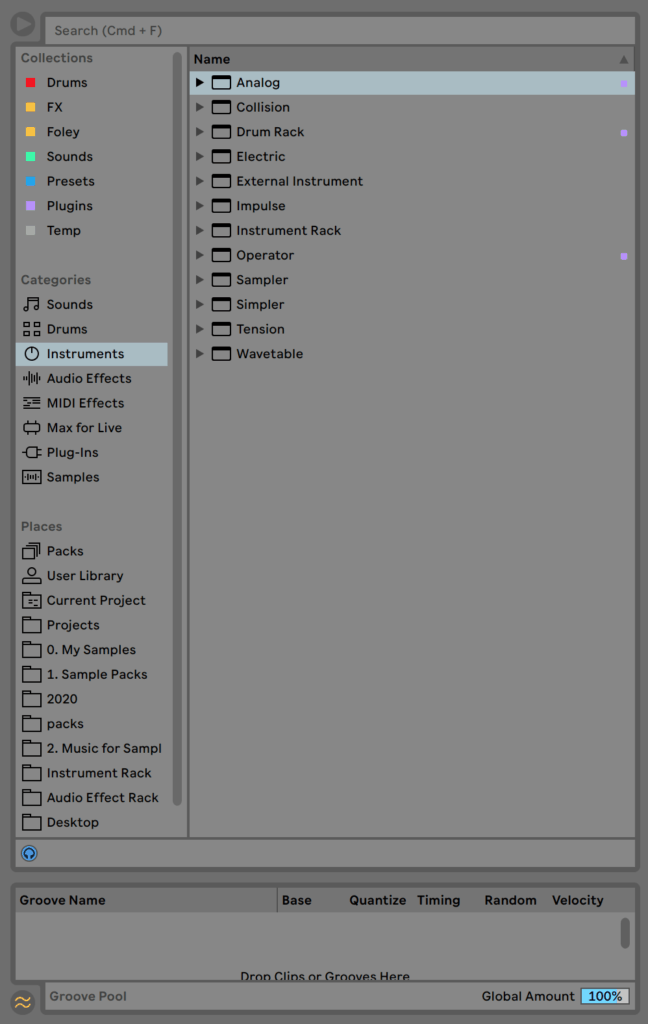Click the Groove Pool list scrollbar

[x=625, y=933]
